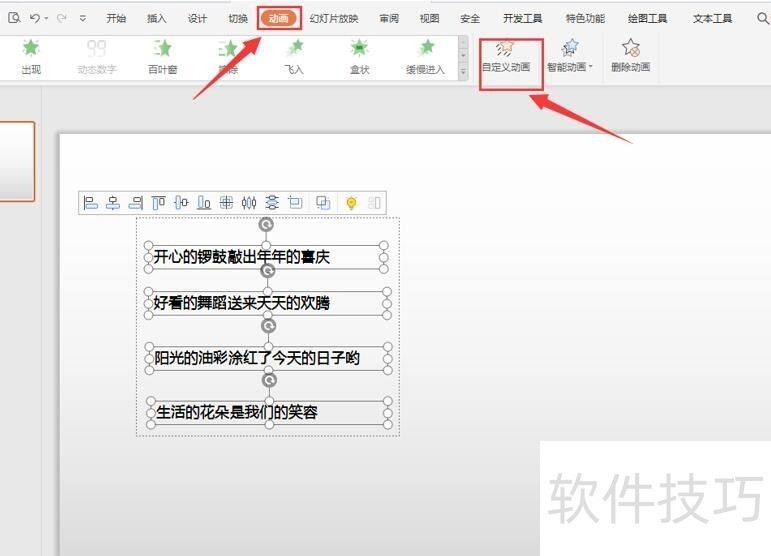Switch to the 切换 transitions tab

coord(238,19)
